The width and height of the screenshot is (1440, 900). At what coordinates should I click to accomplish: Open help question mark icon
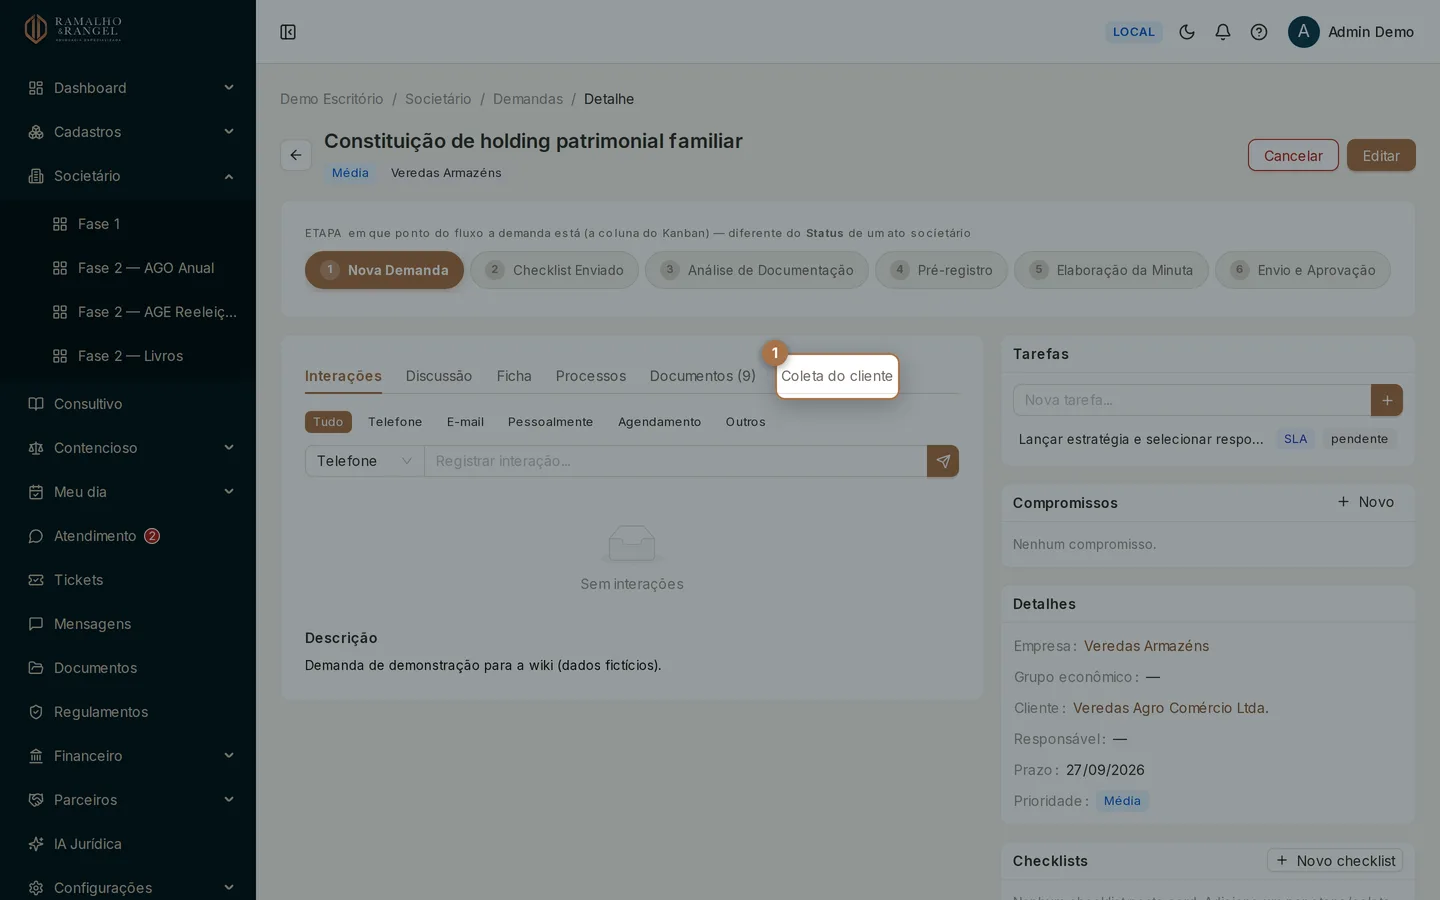tap(1259, 32)
